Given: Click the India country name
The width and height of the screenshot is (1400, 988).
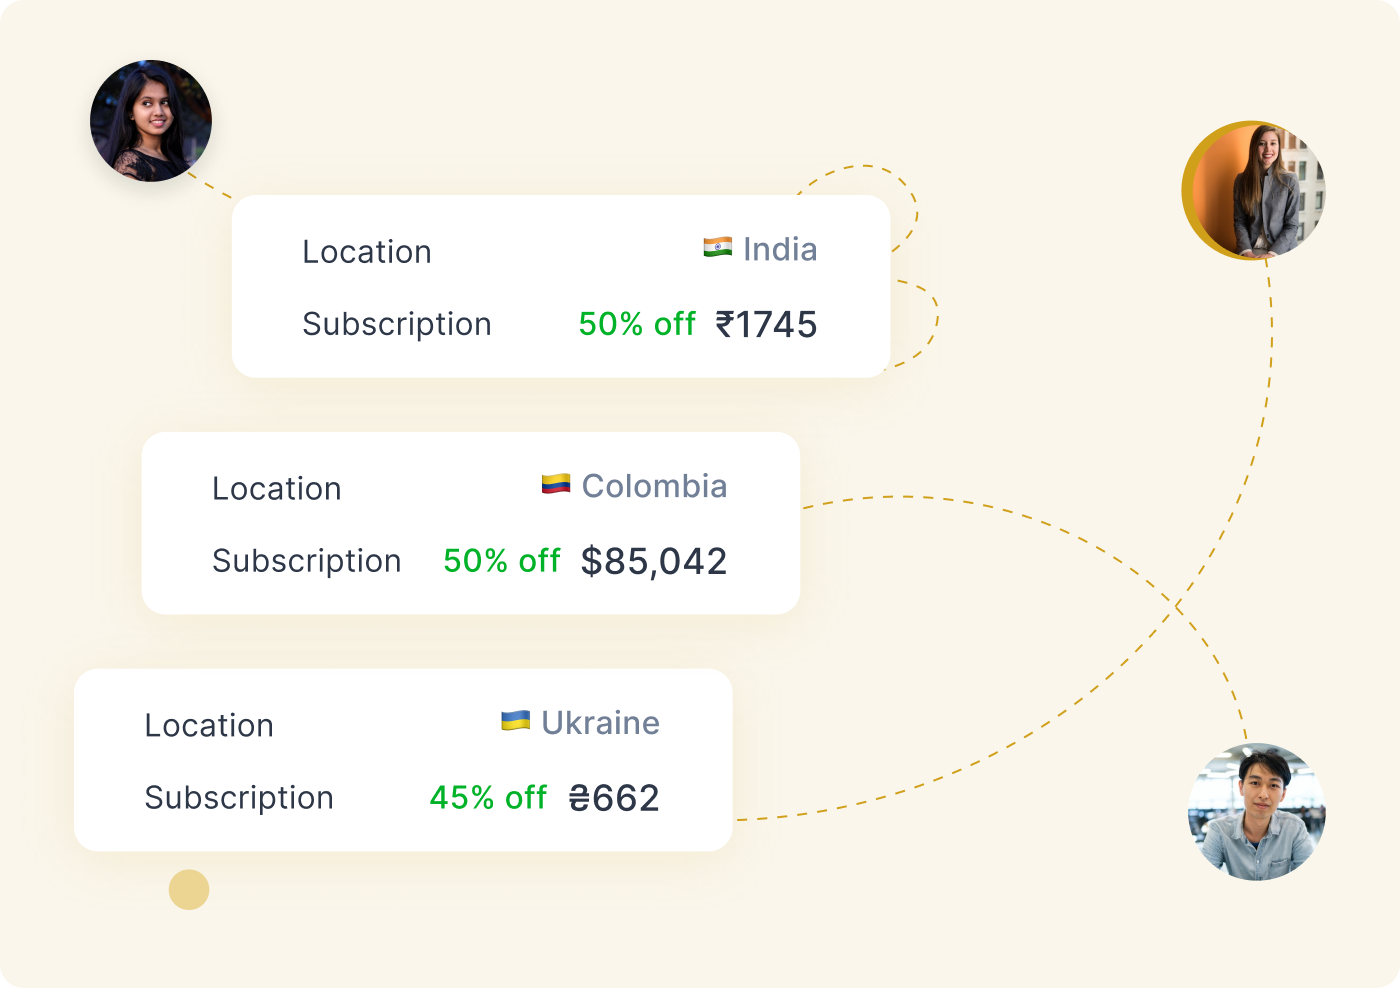Looking at the screenshot, I should (x=780, y=249).
